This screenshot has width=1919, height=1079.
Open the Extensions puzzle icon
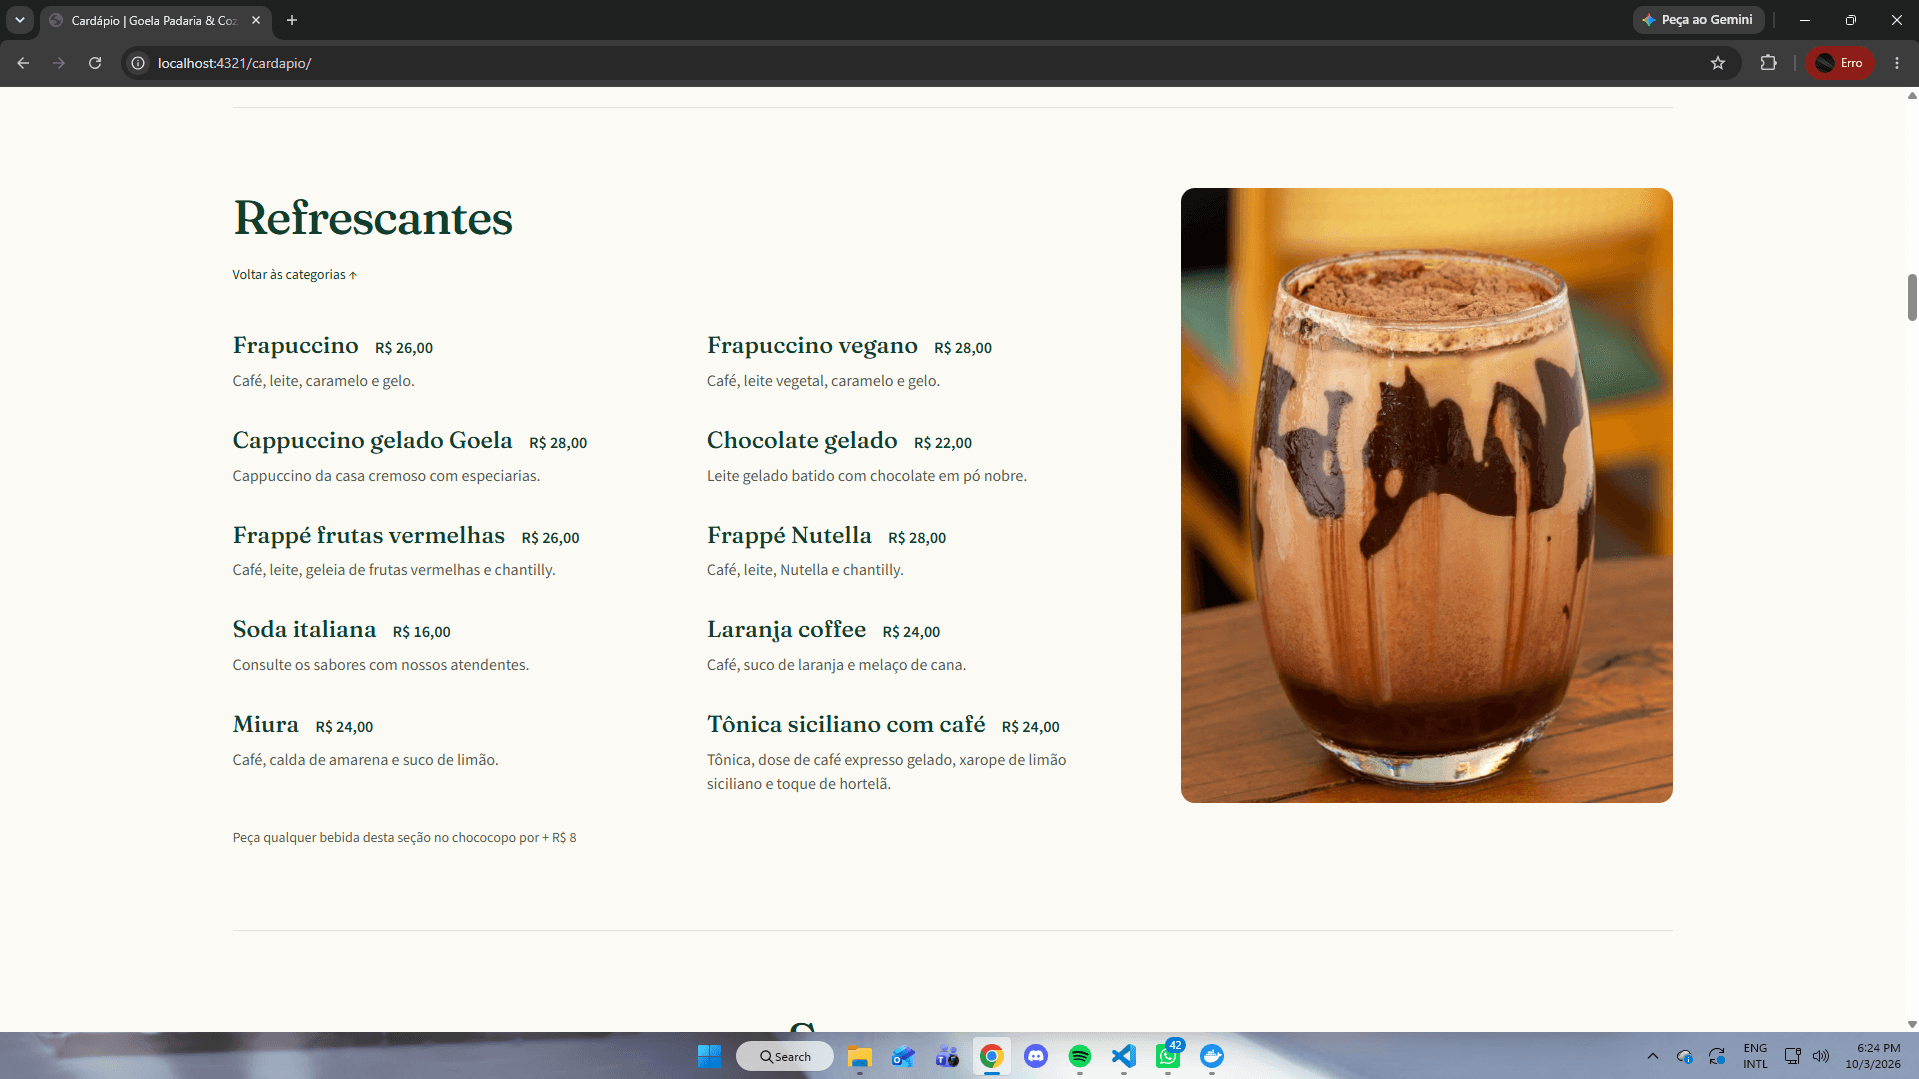tap(1768, 63)
